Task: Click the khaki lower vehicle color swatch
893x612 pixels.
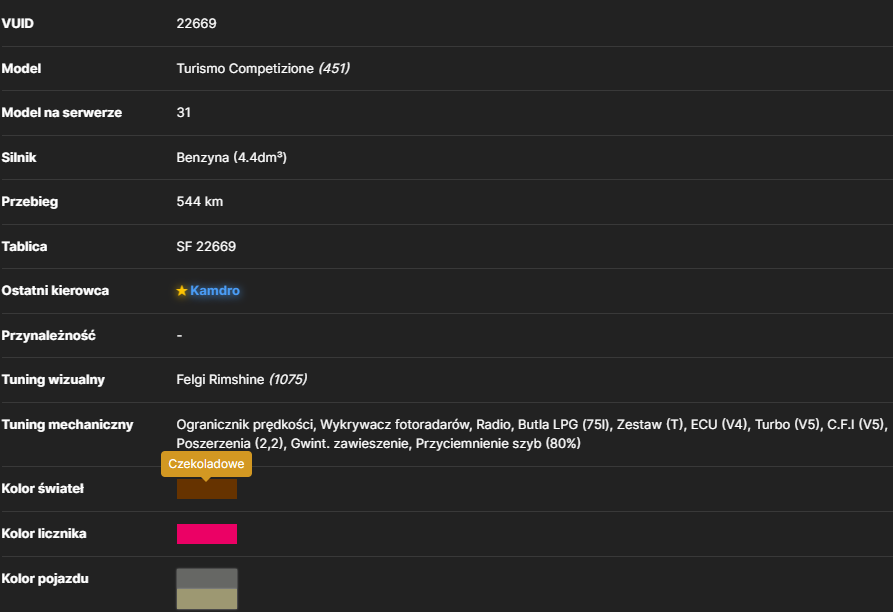Action: click(207, 599)
